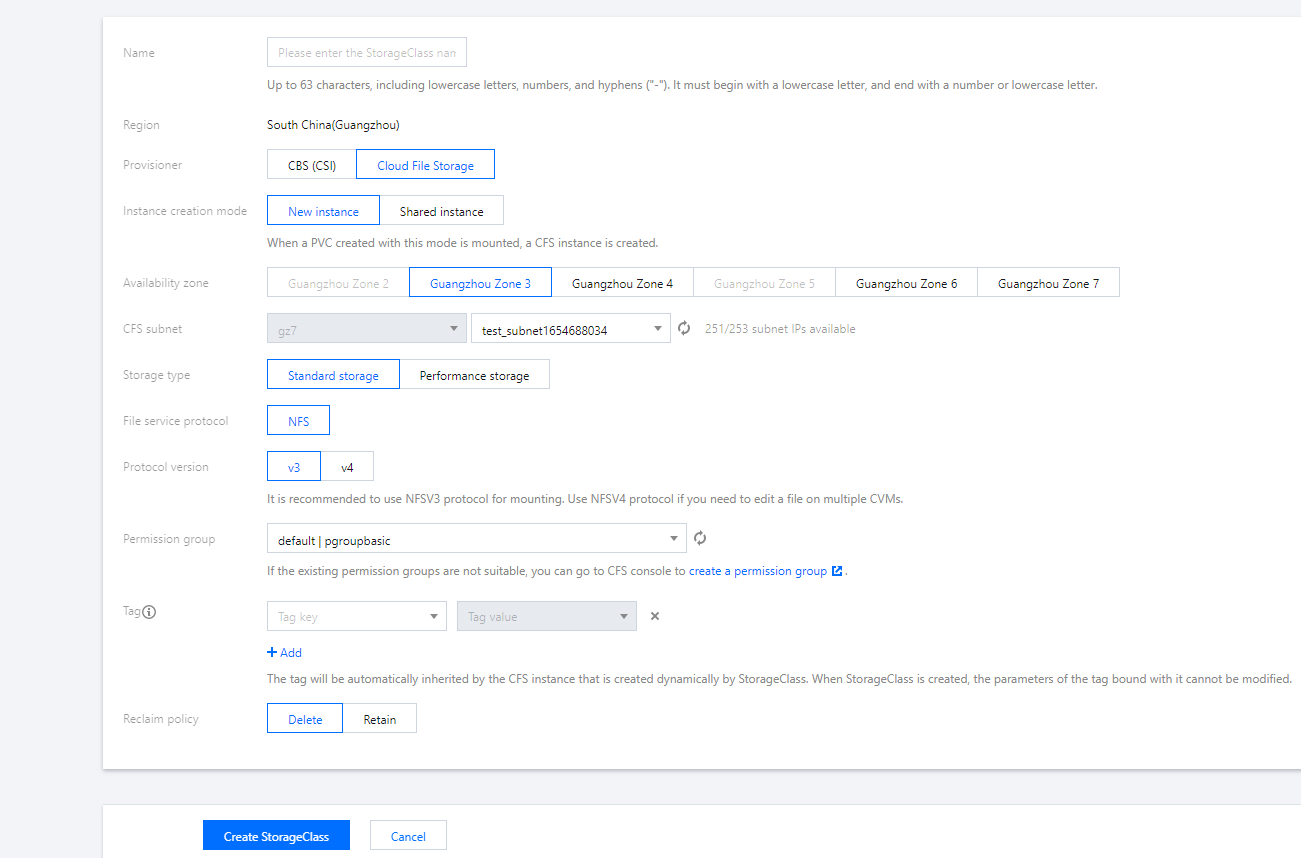This screenshot has width=1301, height=858.
Task: Select Guangzhou Zone 4 availability zone
Action: [622, 283]
